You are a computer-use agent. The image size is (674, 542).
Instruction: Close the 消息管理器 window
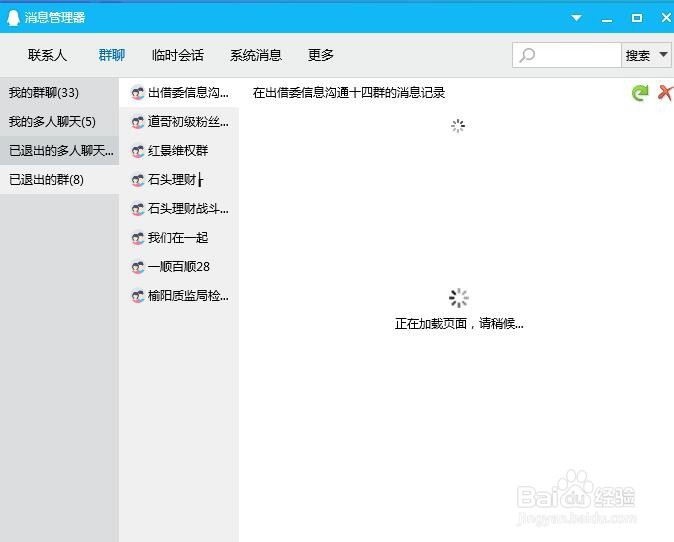coord(666,18)
